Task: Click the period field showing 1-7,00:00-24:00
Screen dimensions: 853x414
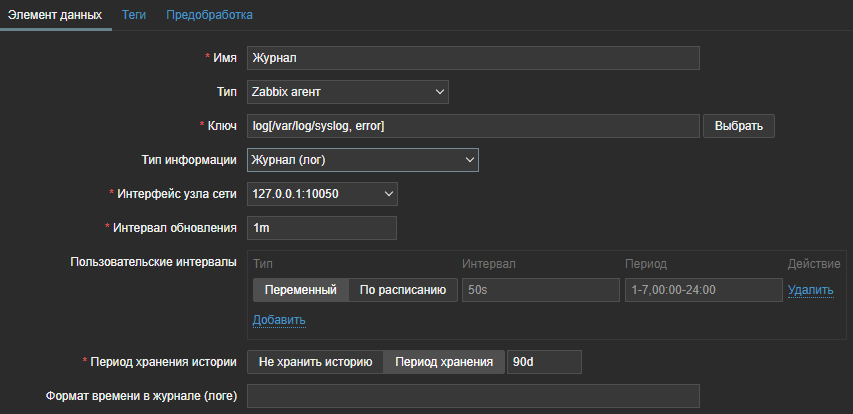Action: (701, 290)
